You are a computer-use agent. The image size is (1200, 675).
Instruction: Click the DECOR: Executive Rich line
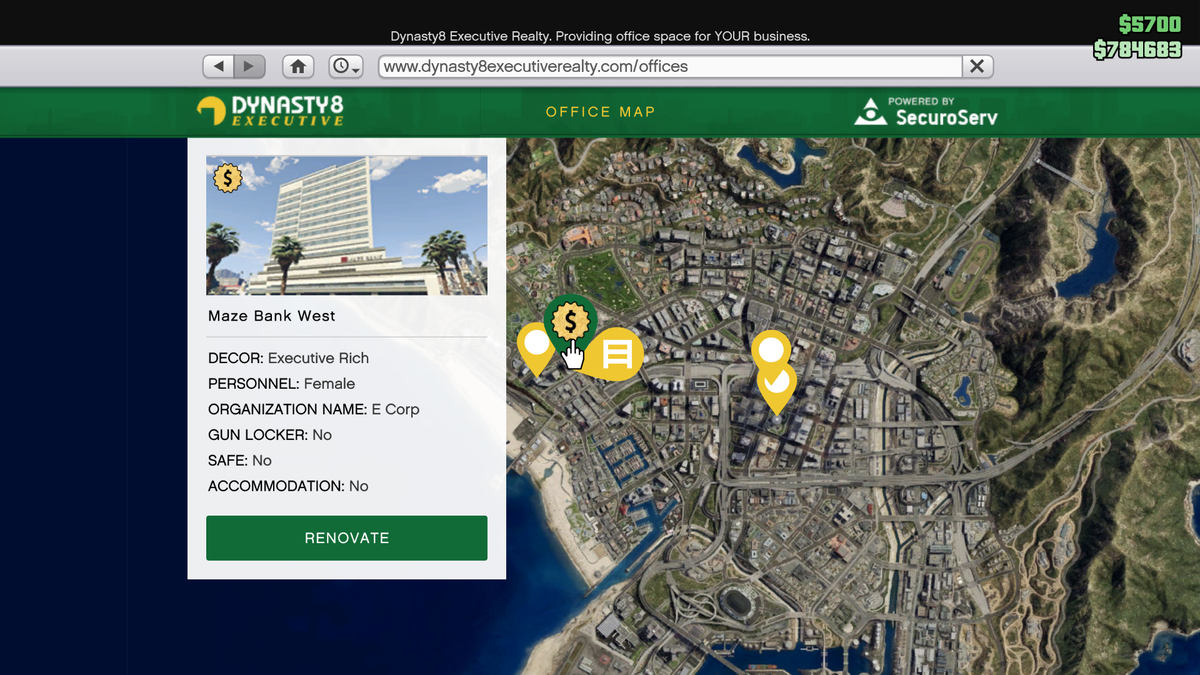289,358
